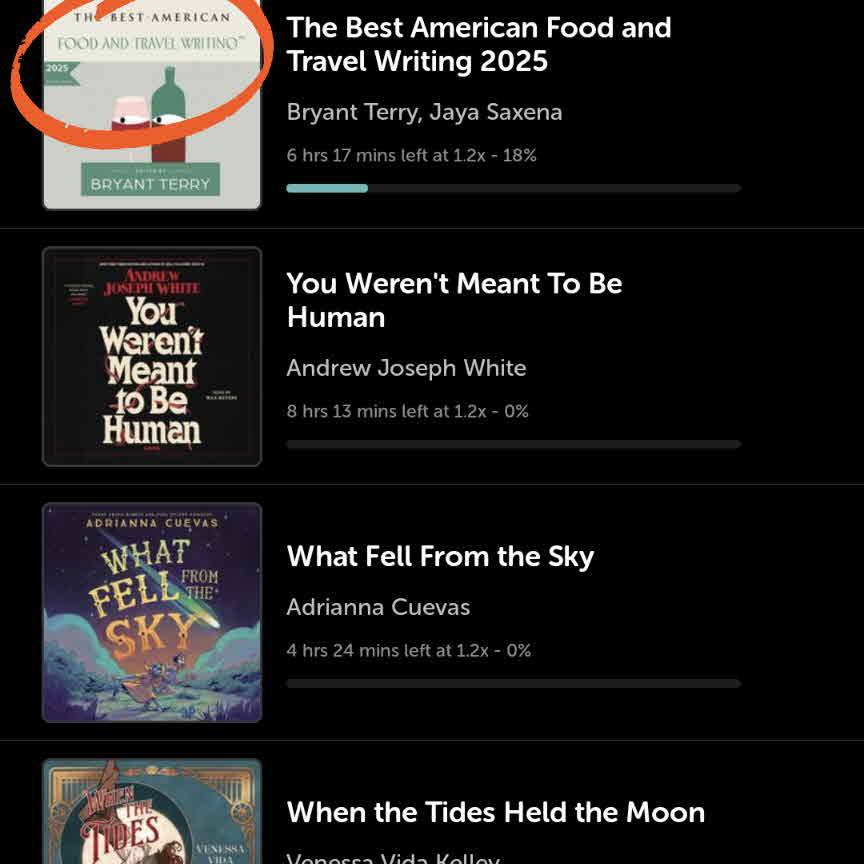The image size is (864, 864).
Task: Click author names Bryant Terry, Jaya Saxena
Action: [x=424, y=112]
